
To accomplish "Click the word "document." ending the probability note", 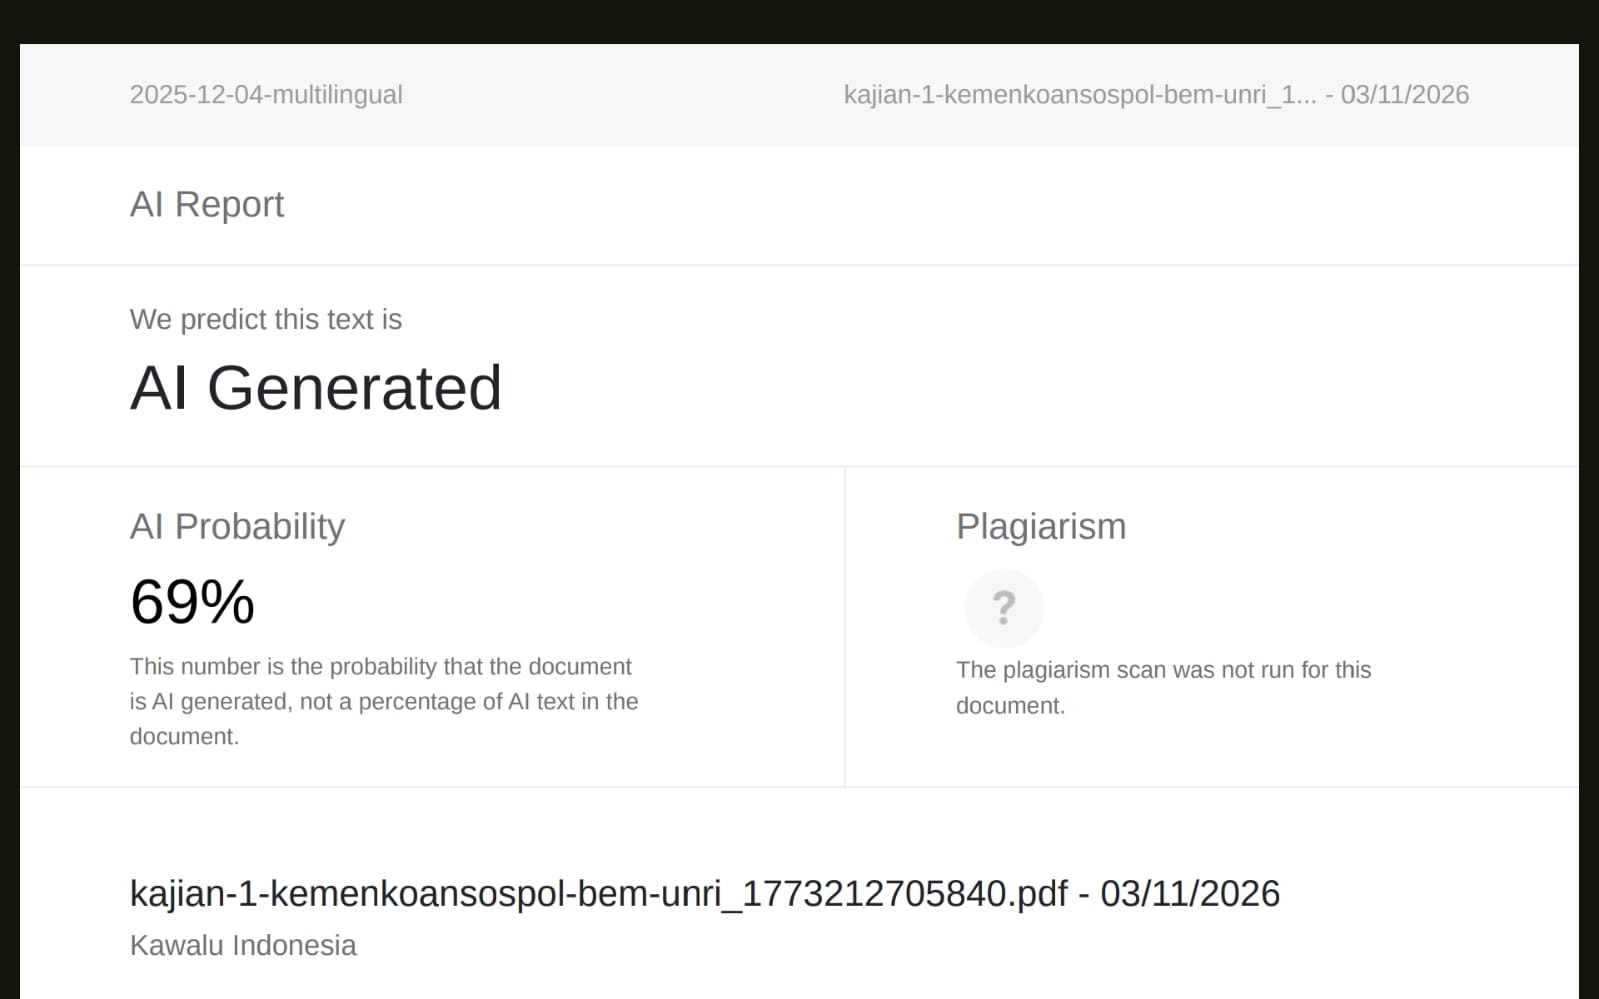I will 184,737.
